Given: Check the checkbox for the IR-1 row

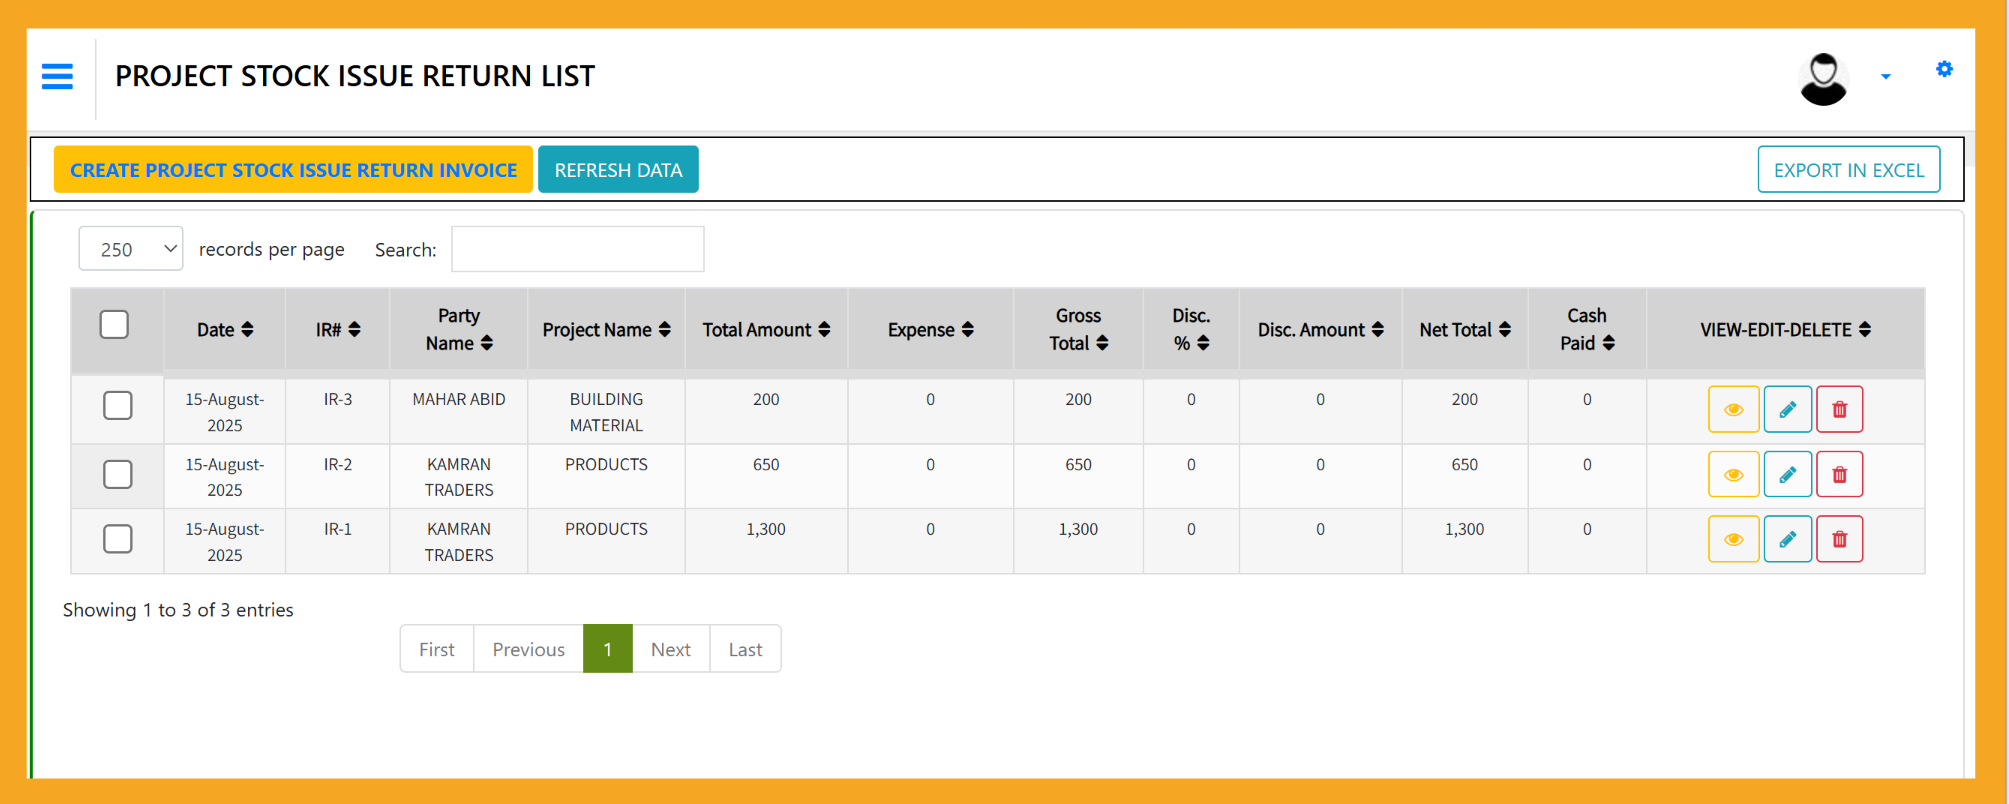Looking at the screenshot, I should pyautogui.click(x=118, y=539).
